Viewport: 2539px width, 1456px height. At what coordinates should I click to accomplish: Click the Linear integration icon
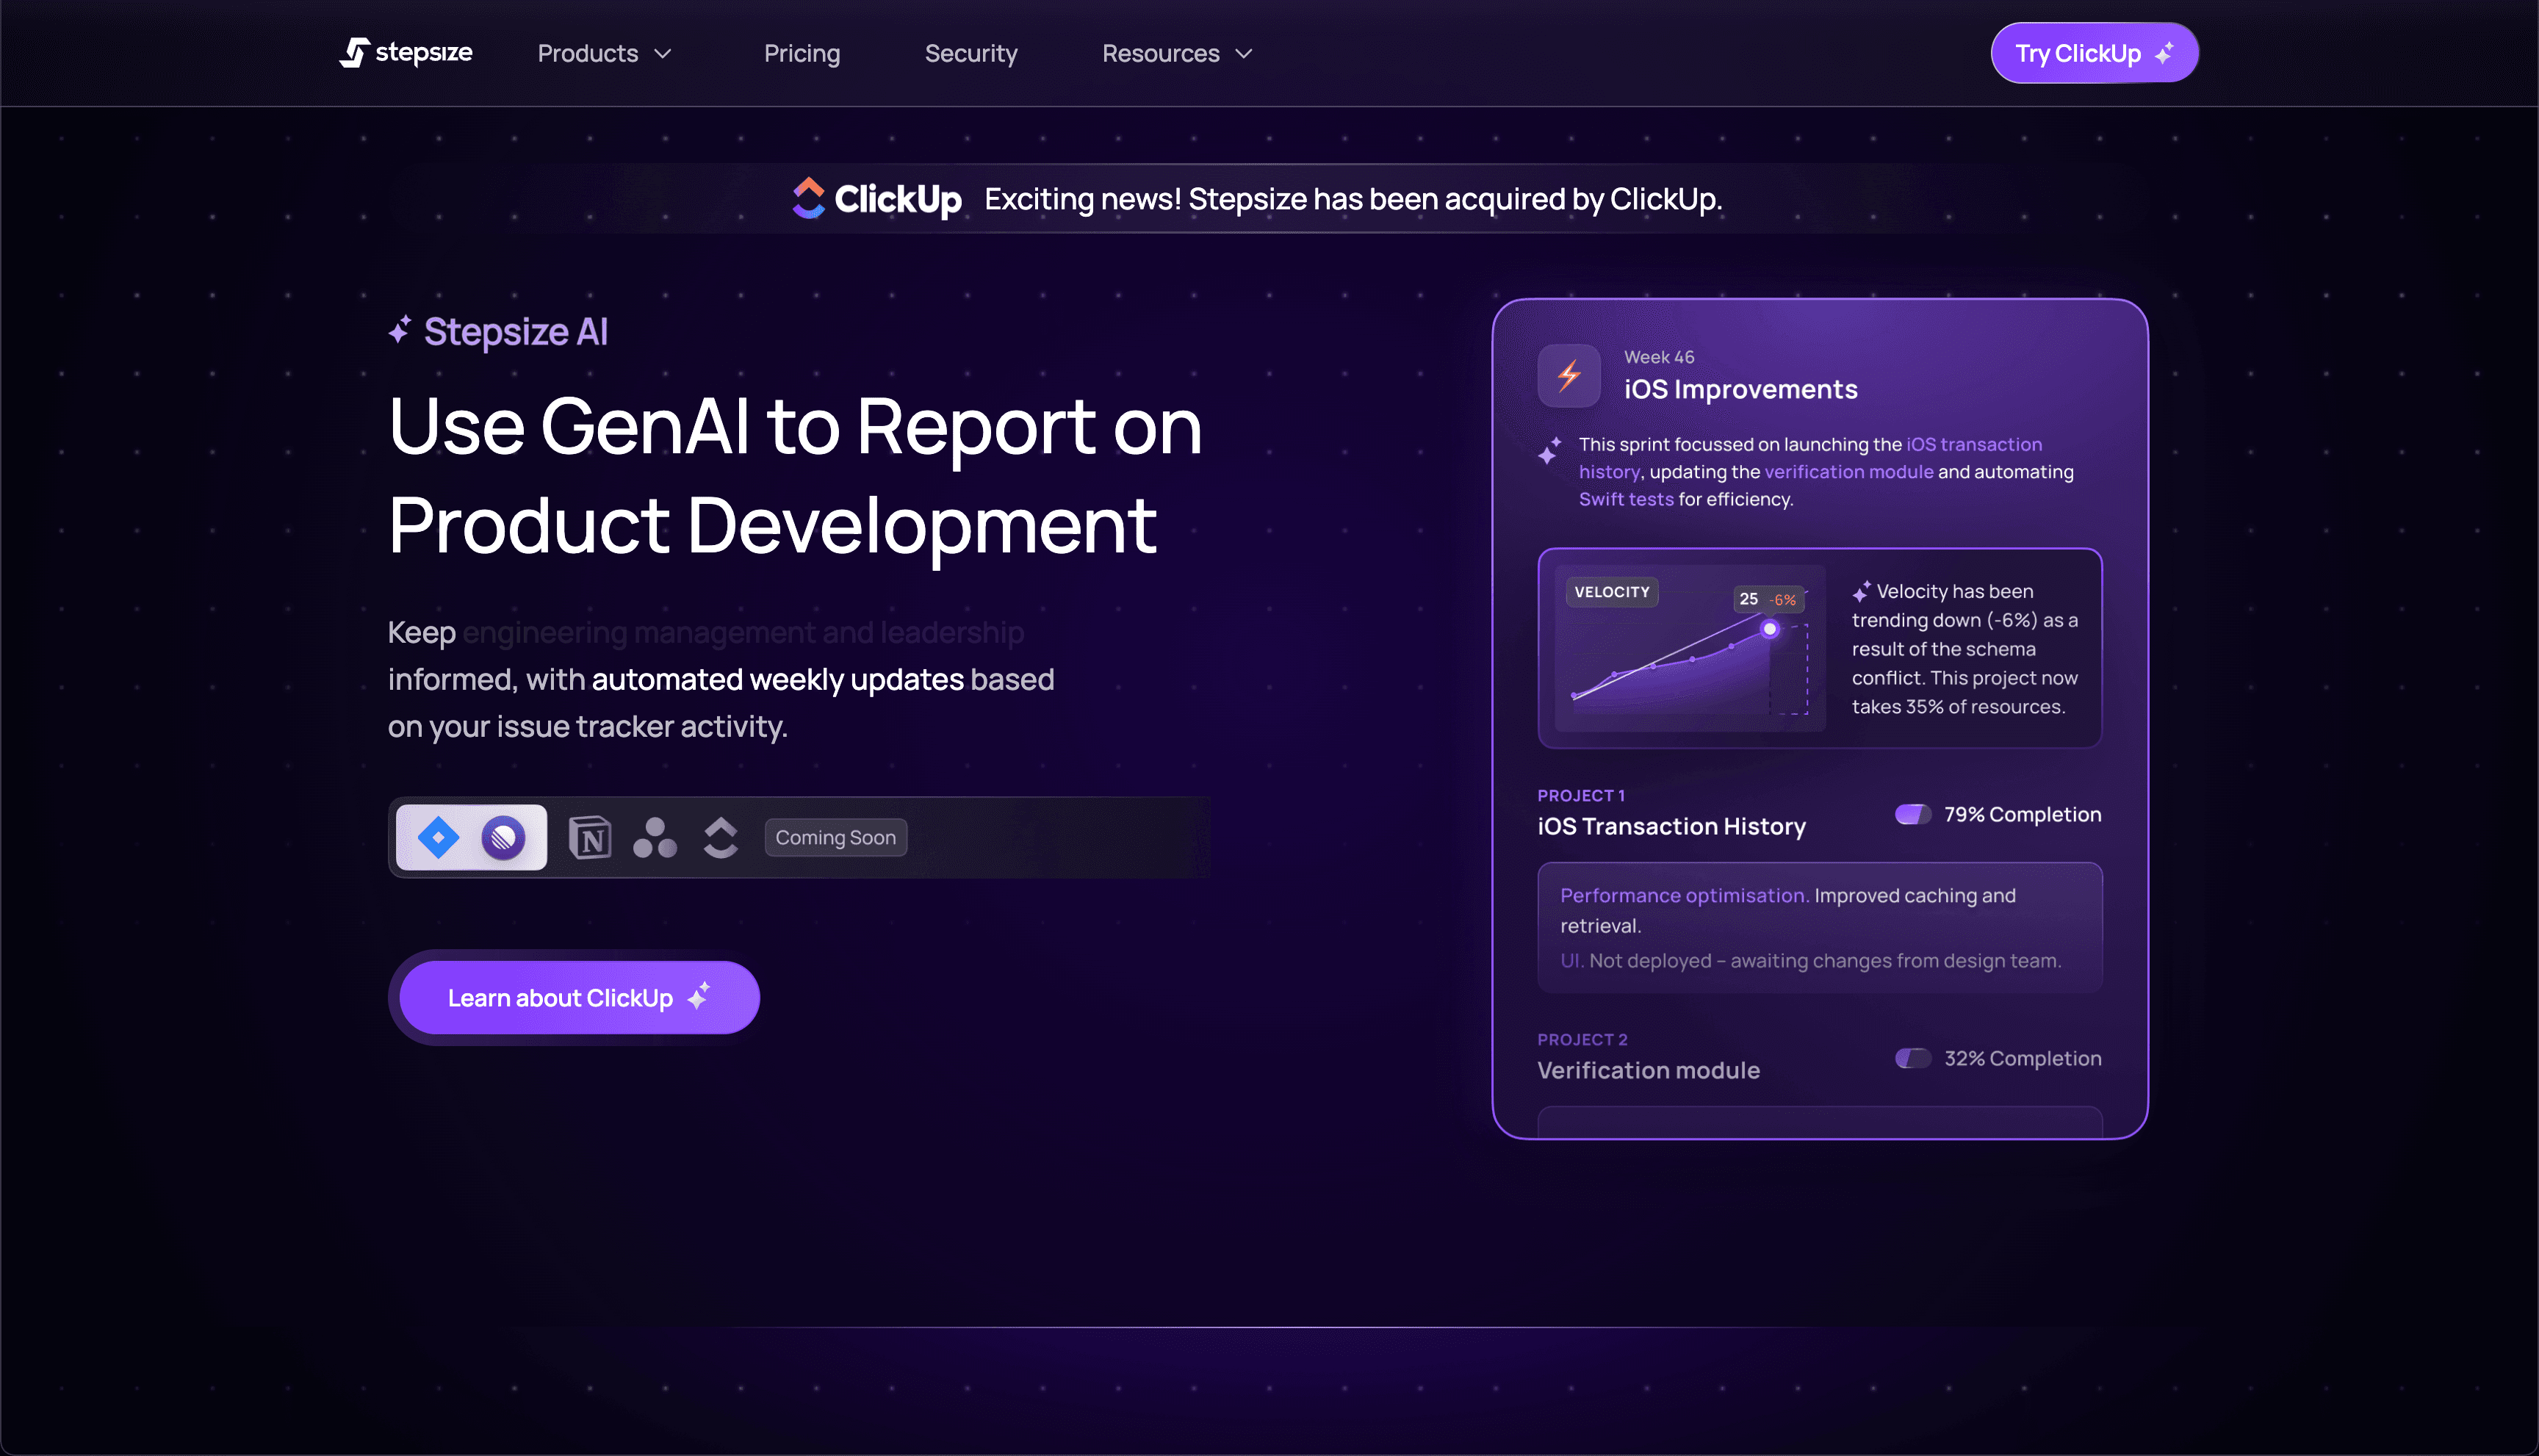pos(503,837)
